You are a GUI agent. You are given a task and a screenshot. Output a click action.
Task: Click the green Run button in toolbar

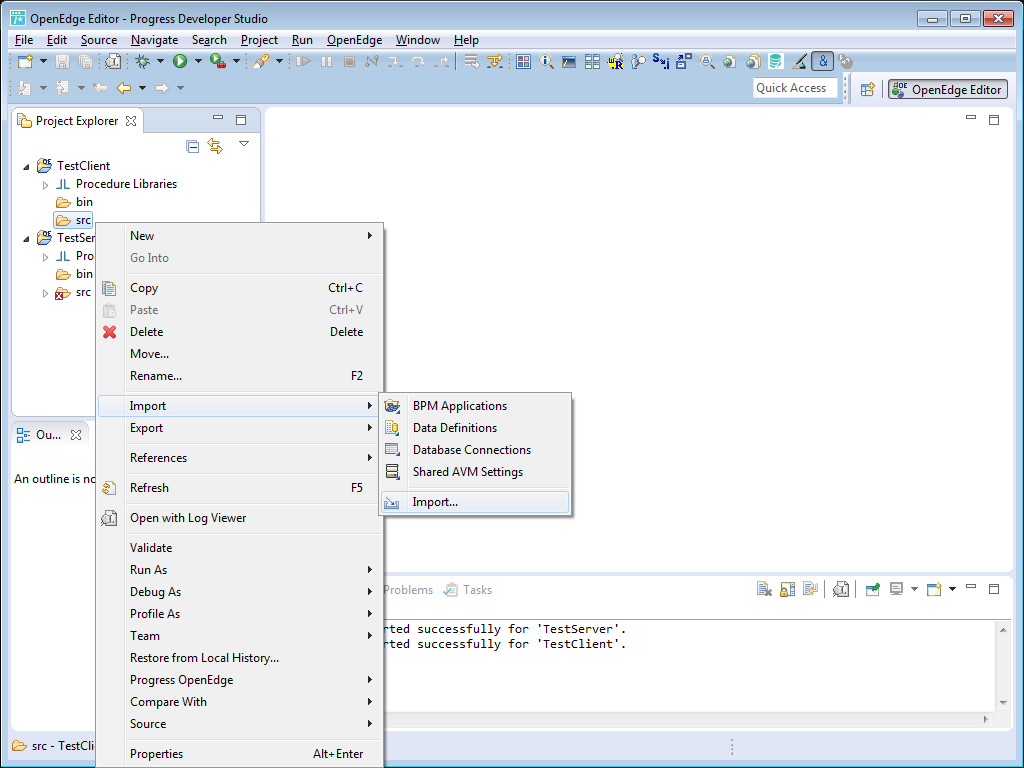(x=180, y=61)
